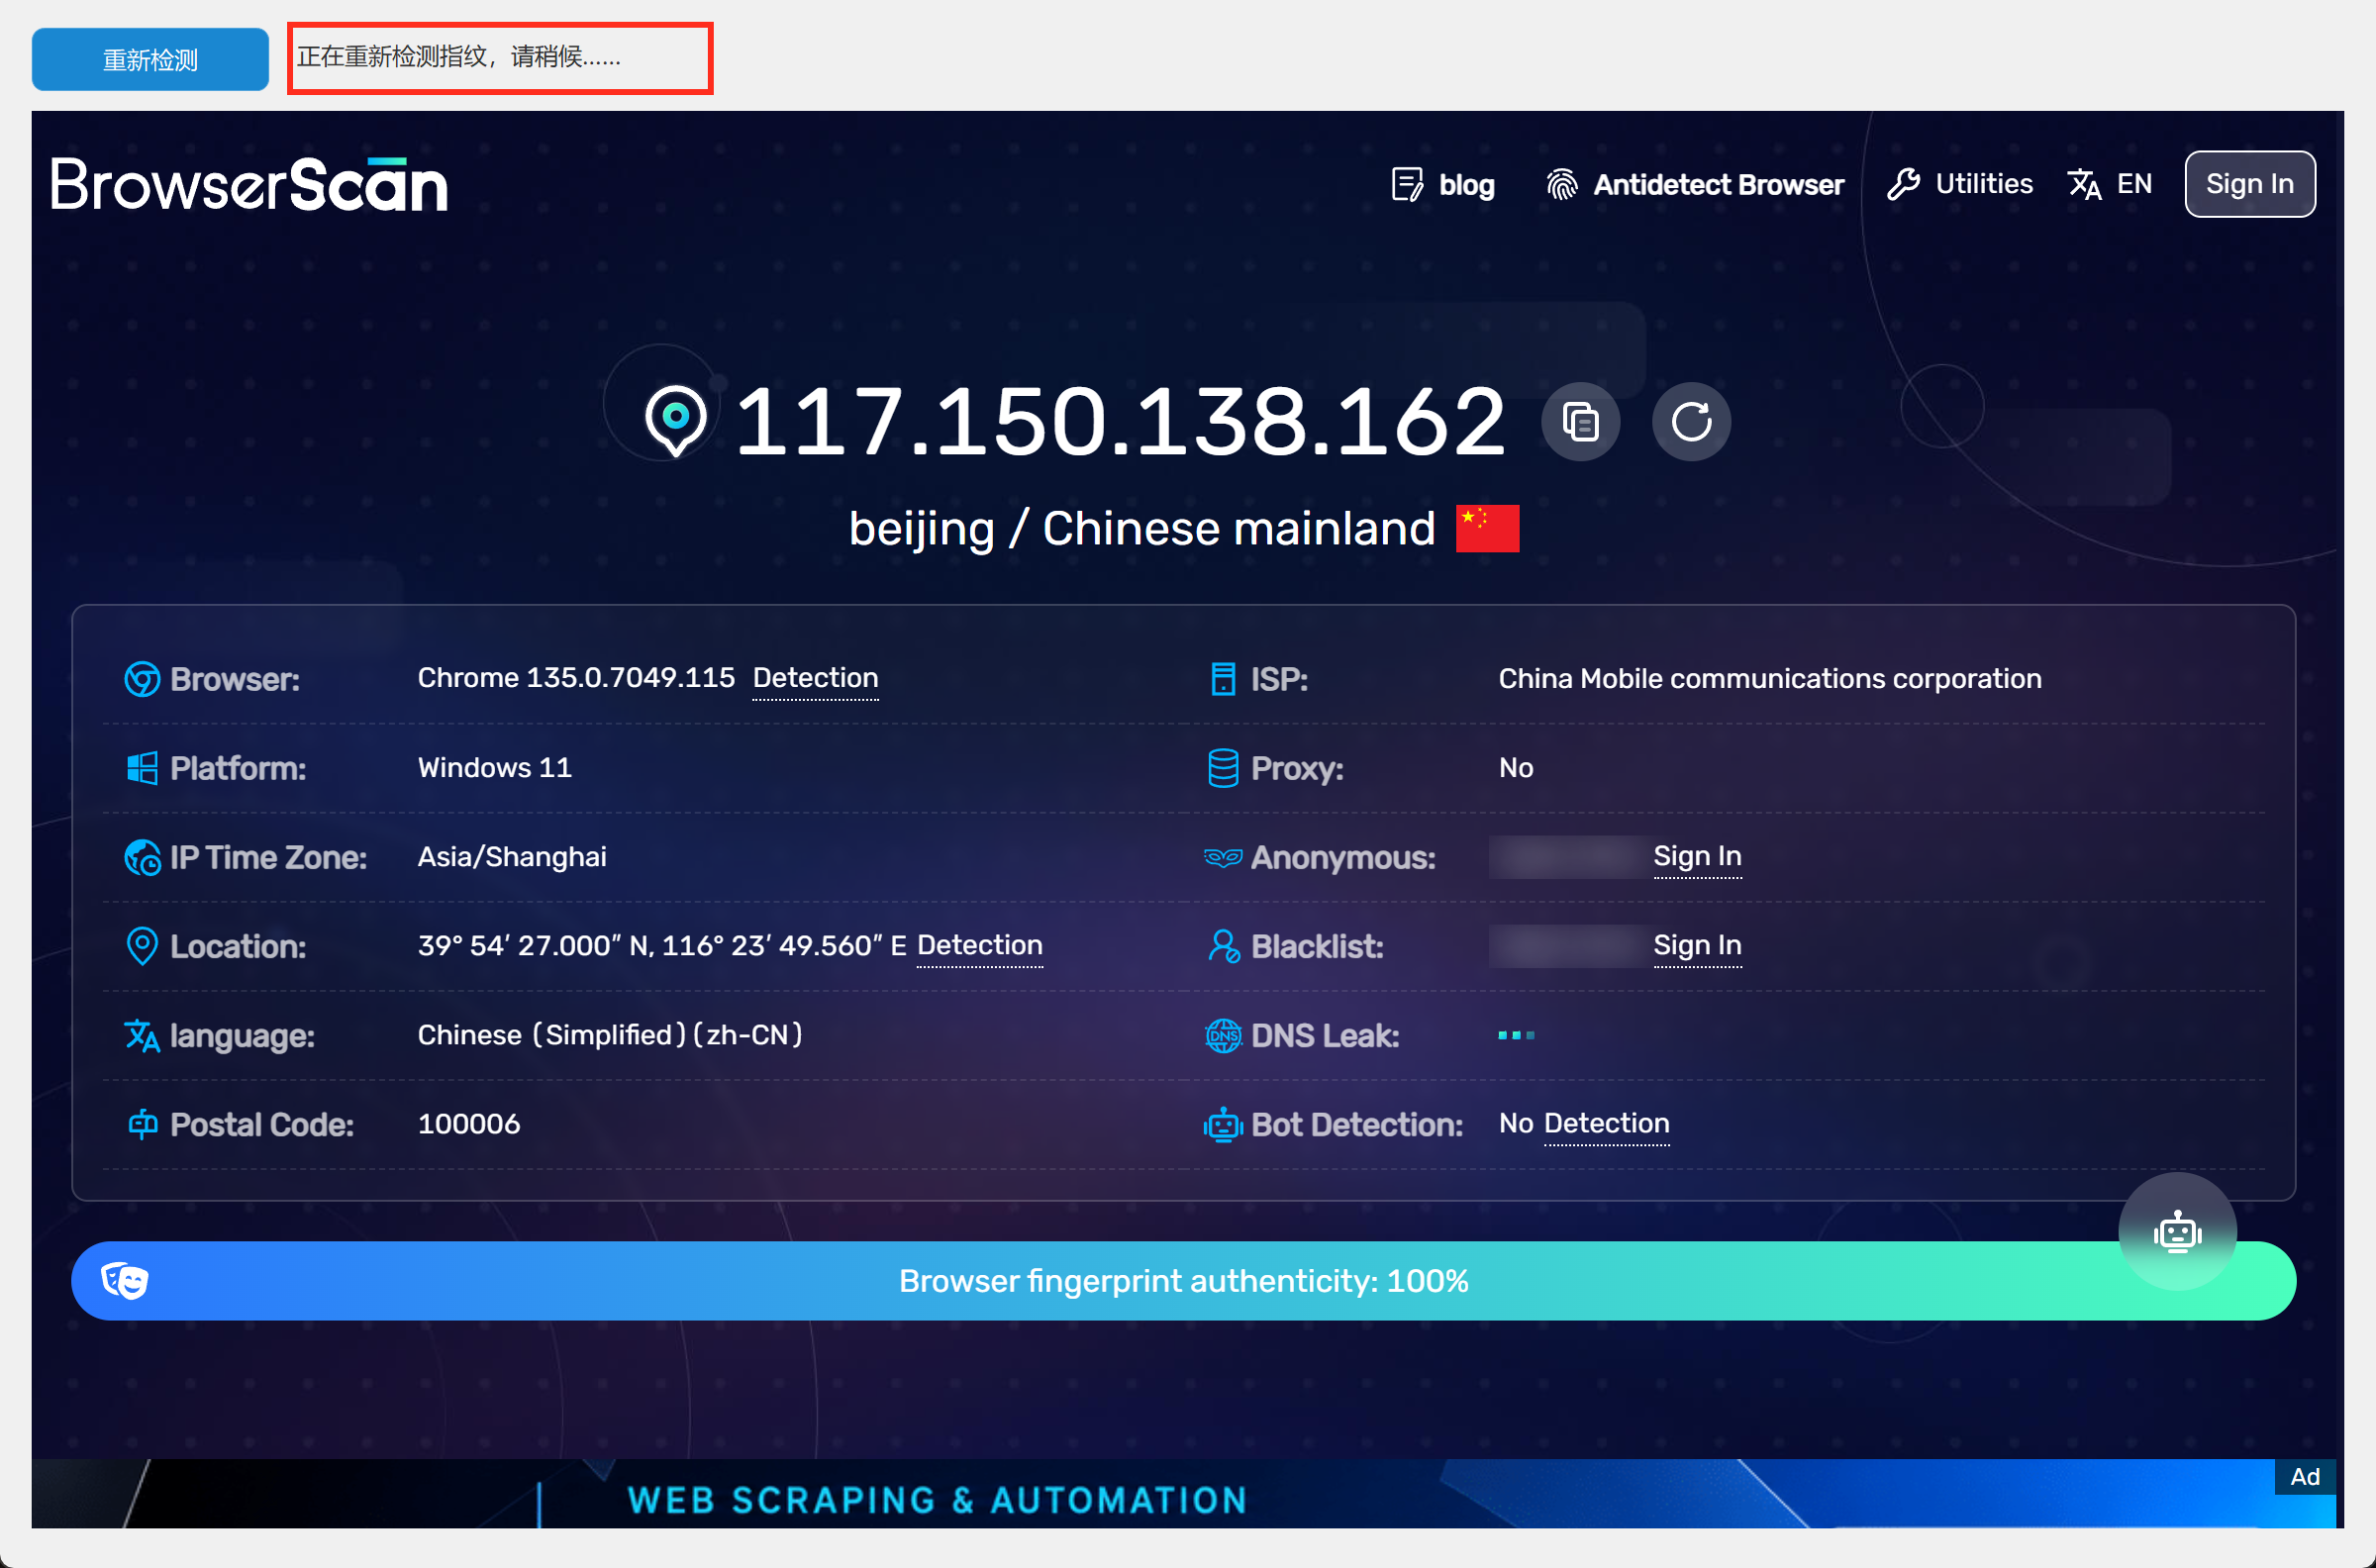Open Antidetect Browser menu item
The image size is (2376, 1568).
click(x=1695, y=185)
